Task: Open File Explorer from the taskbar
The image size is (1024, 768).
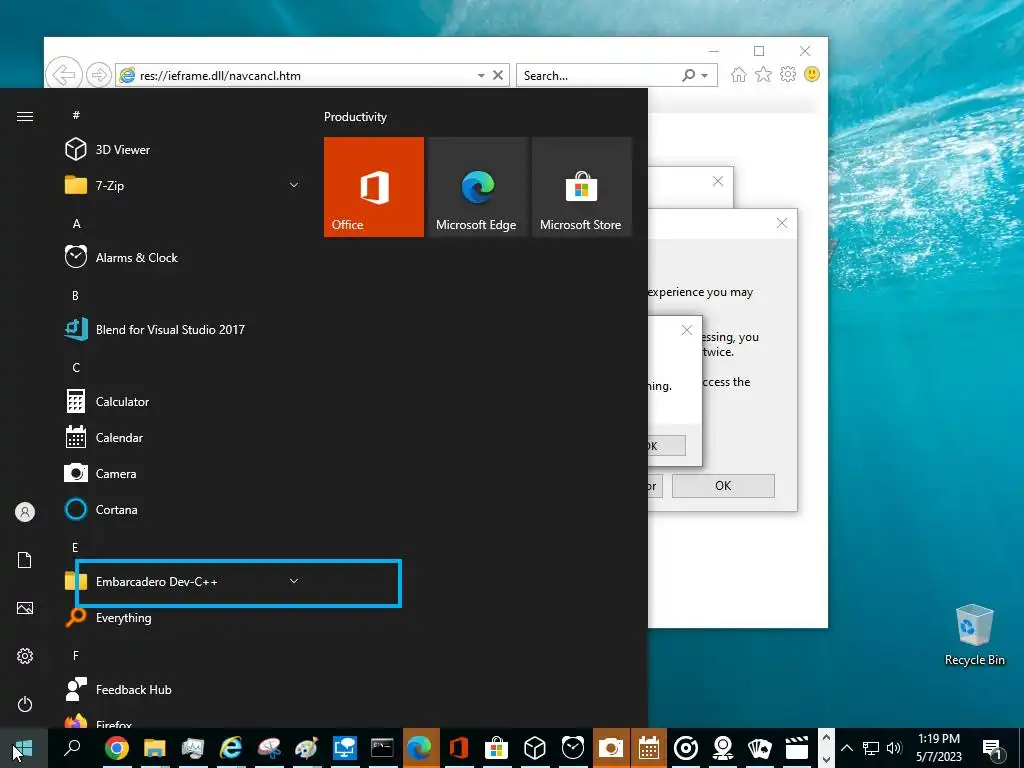Action: point(155,748)
